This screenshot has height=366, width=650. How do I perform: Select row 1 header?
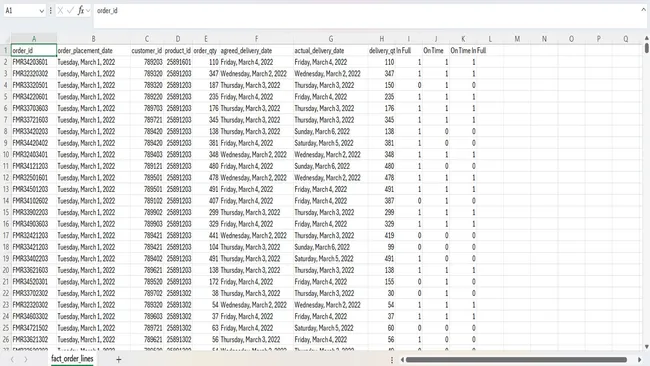tap(5, 51)
